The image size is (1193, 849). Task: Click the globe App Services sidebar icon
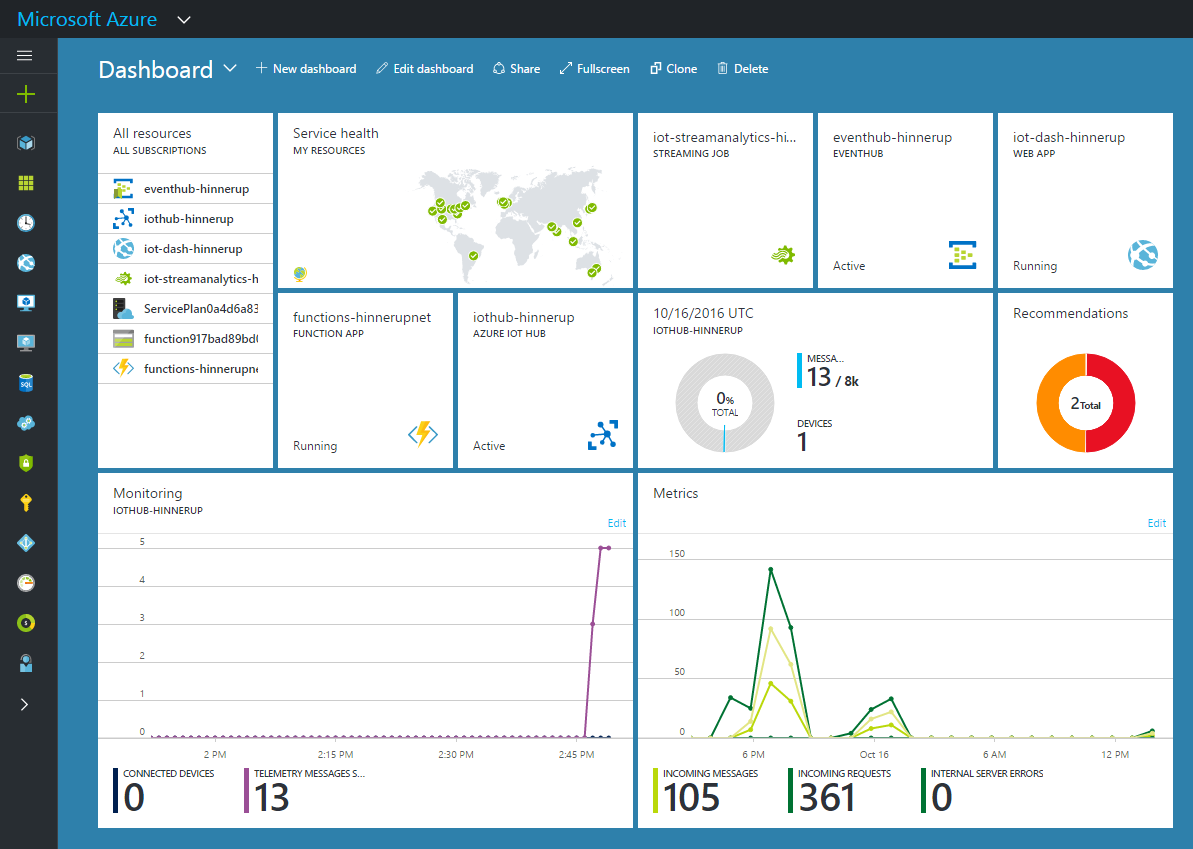click(25, 263)
